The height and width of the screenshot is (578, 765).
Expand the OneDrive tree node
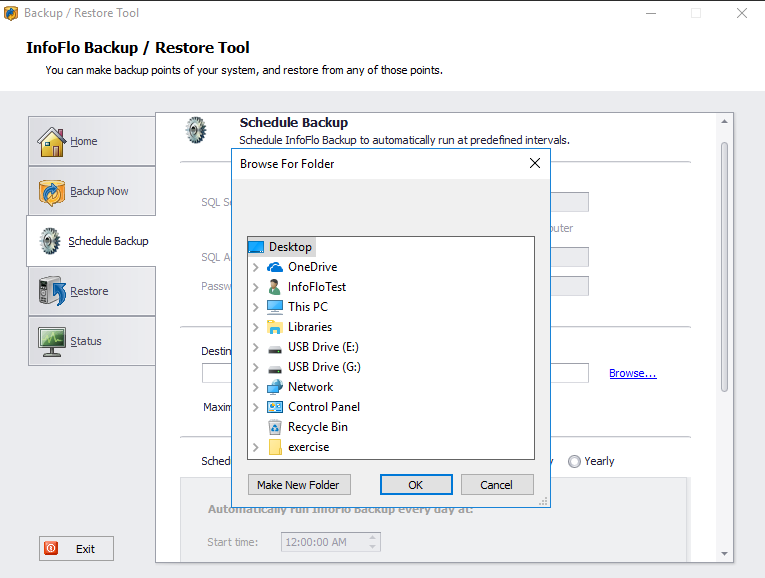tap(256, 267)
